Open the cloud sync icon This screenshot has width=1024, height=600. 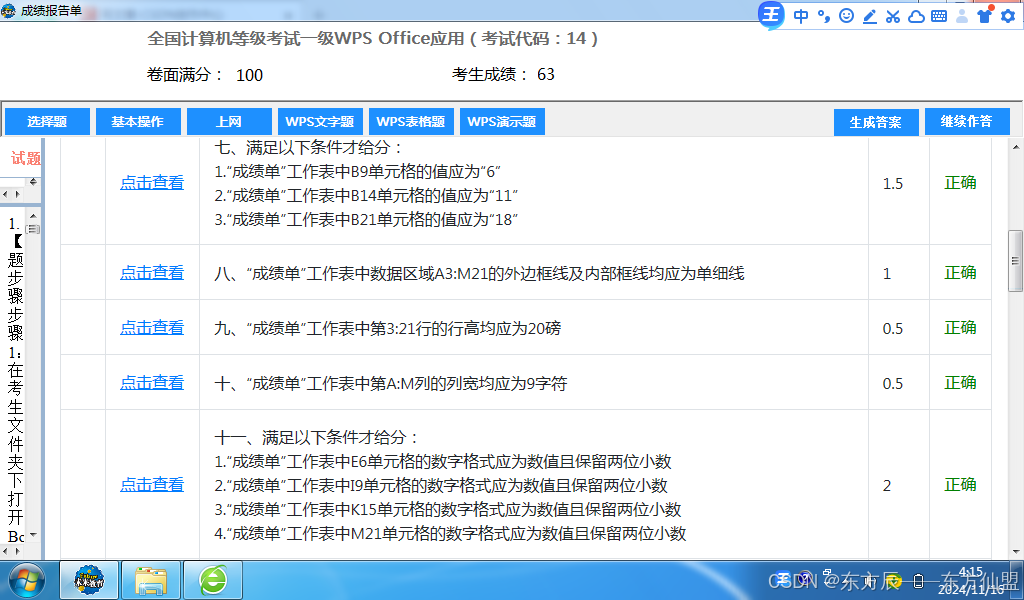916,16
